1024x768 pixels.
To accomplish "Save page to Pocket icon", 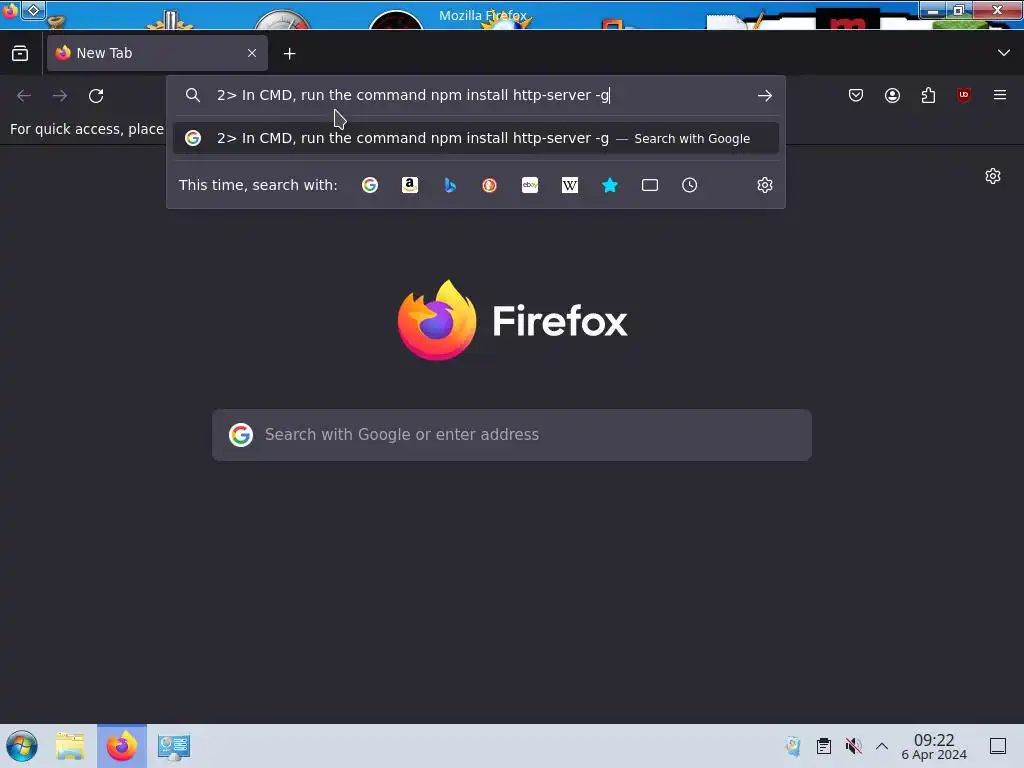I will point(856,95).
